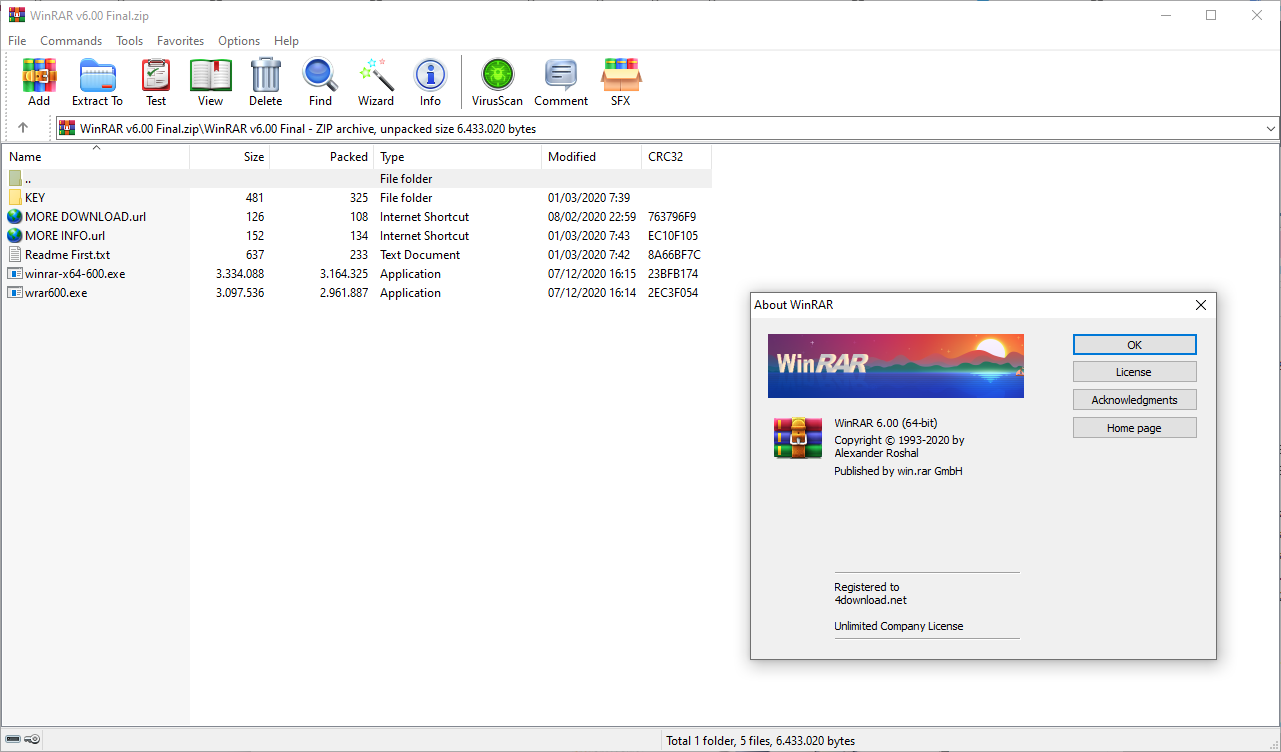Click the Add toolbar icon
The height and width of the screenshot is (752, 1281).
(x=39, y=75)
